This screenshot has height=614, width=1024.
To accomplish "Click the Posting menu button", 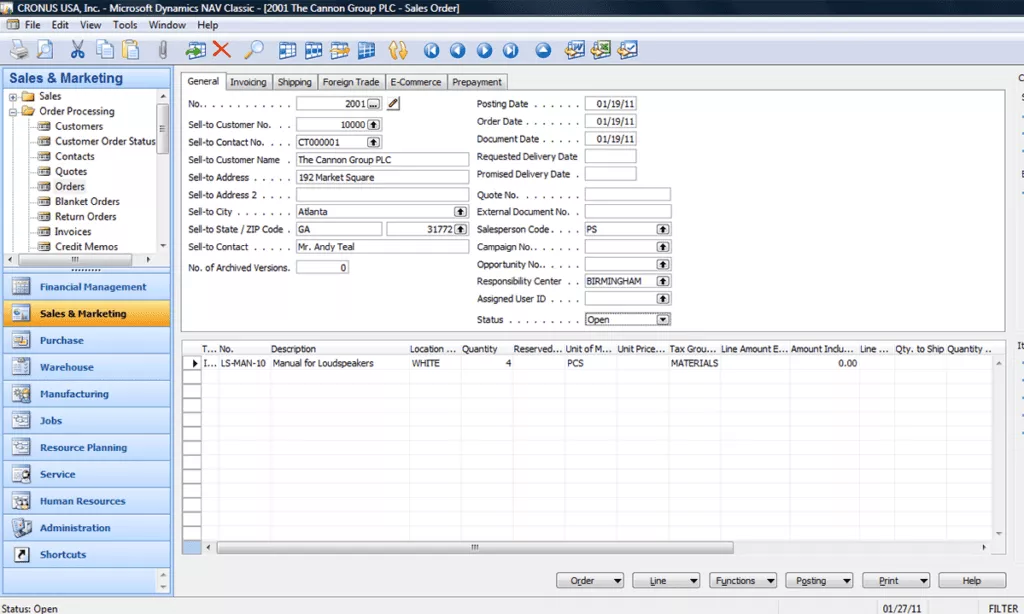I will 819,581.
